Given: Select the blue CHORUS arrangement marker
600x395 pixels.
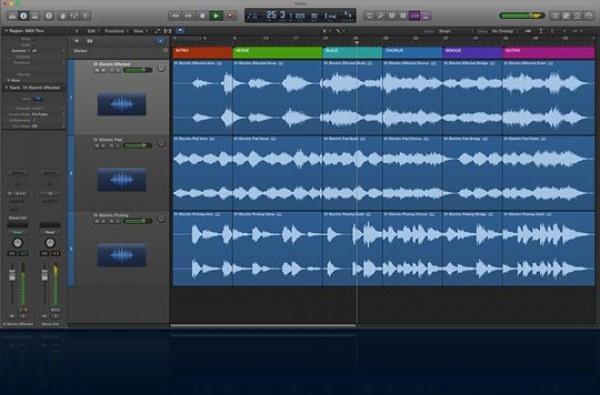Looking at the screenshot, I should pos(412,53).
